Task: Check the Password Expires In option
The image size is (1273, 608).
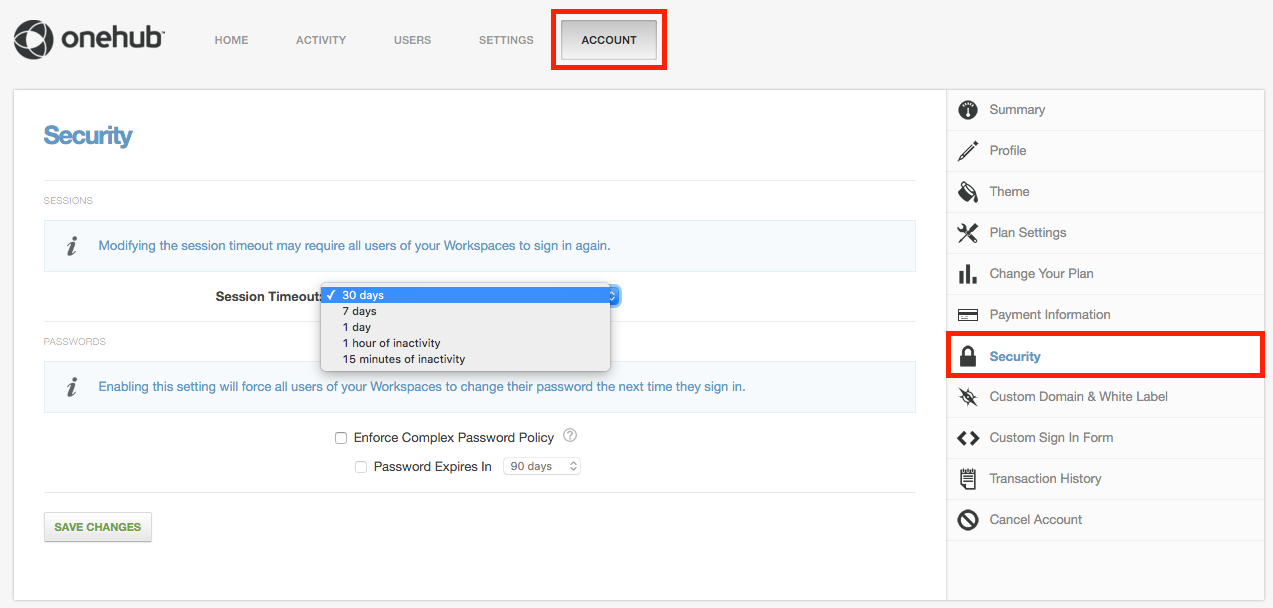Action: pyautogui.click(x=361, y=466)
